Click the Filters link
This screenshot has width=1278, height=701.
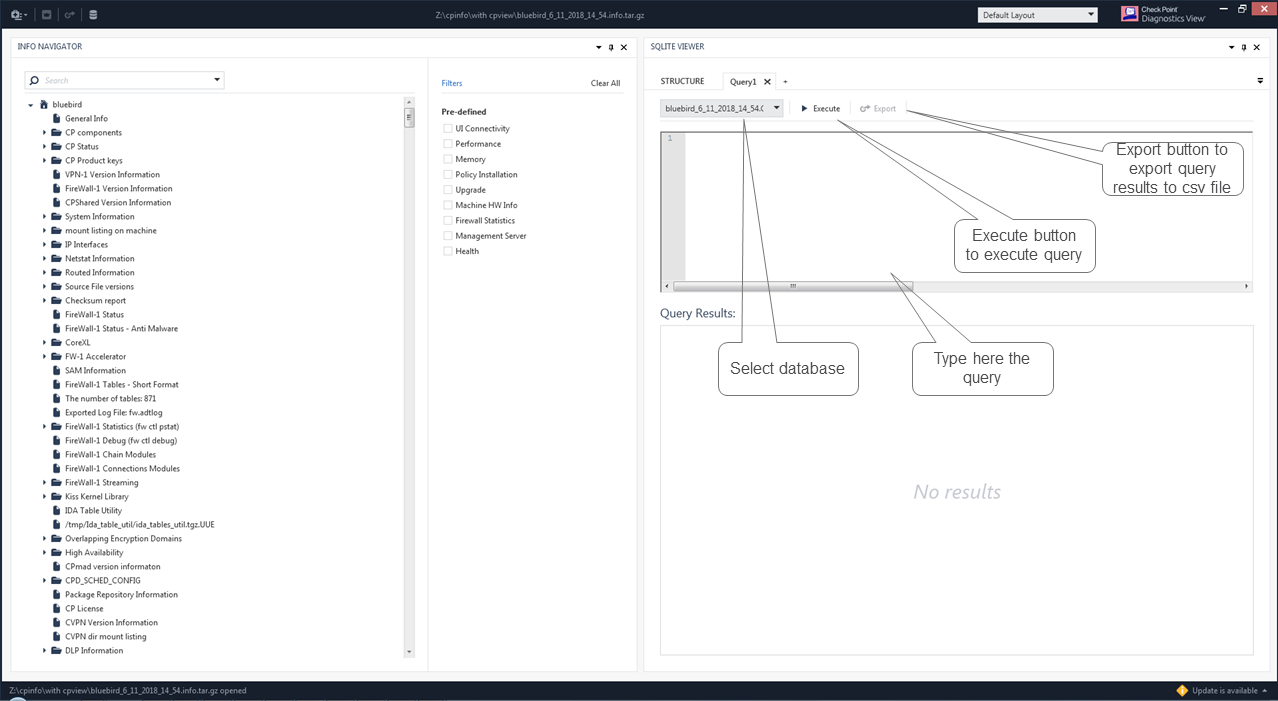(x=452, y=83)
